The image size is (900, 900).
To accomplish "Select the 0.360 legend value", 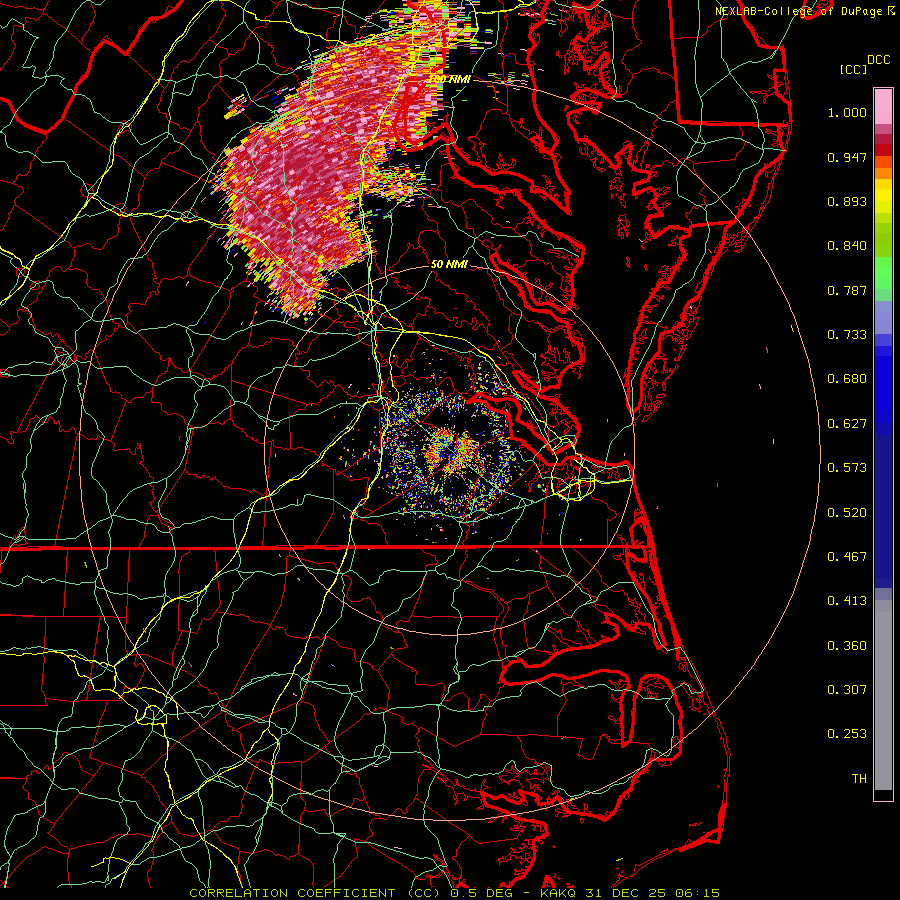I will coord(847,646).
